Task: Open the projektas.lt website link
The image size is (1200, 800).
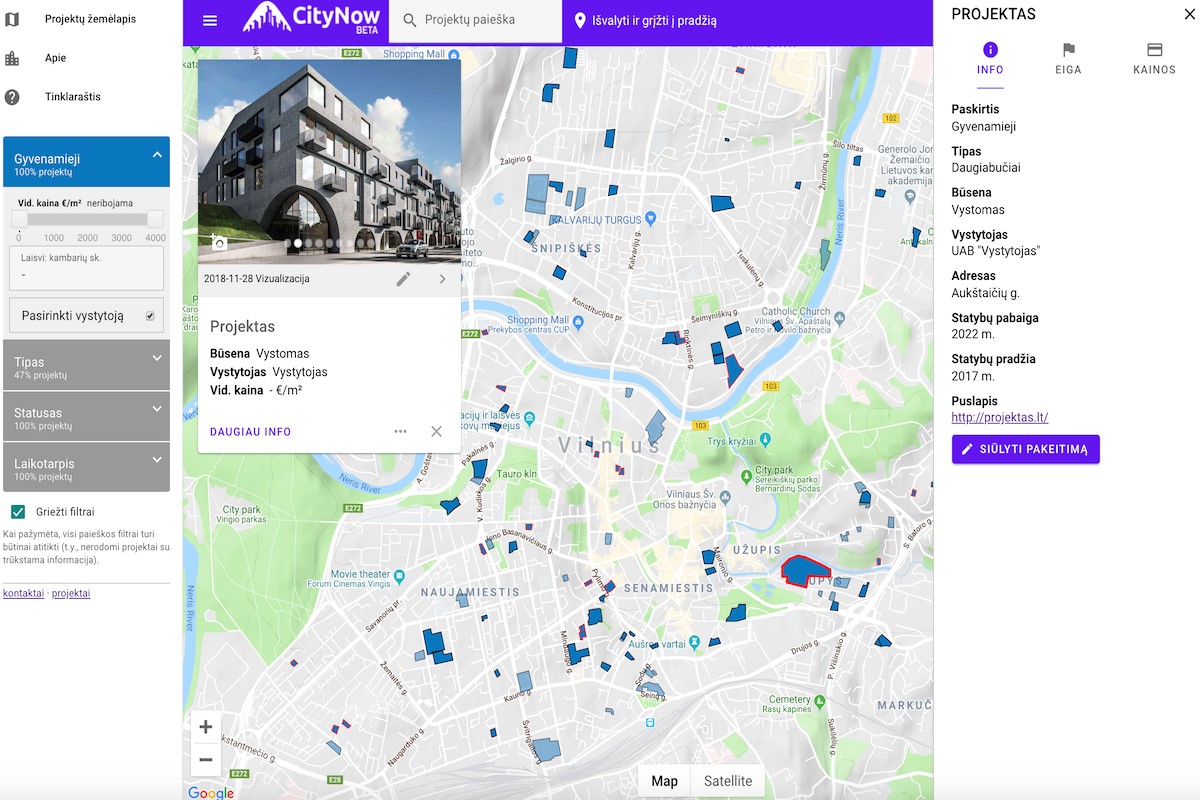Action: tap(1000, 418)
